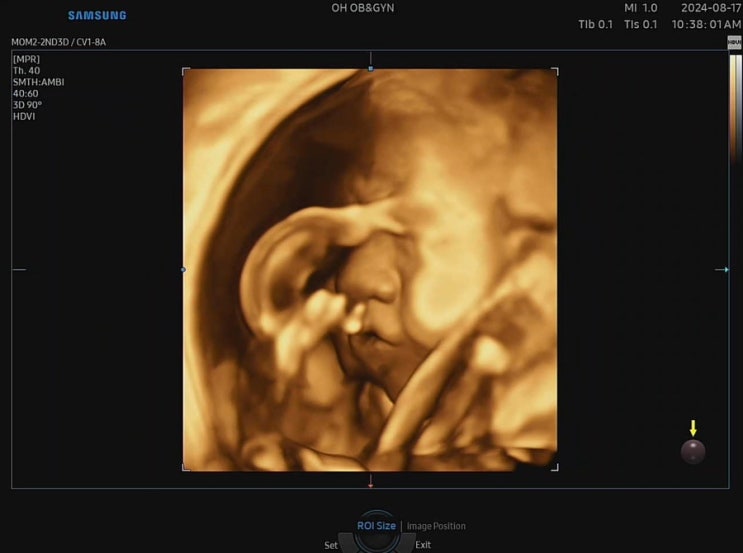Screen dimensions: 743x553
Task: Click the 'MOM2-2ND3D / CV1-8A' preset label
Action: [x=59, y=42]
